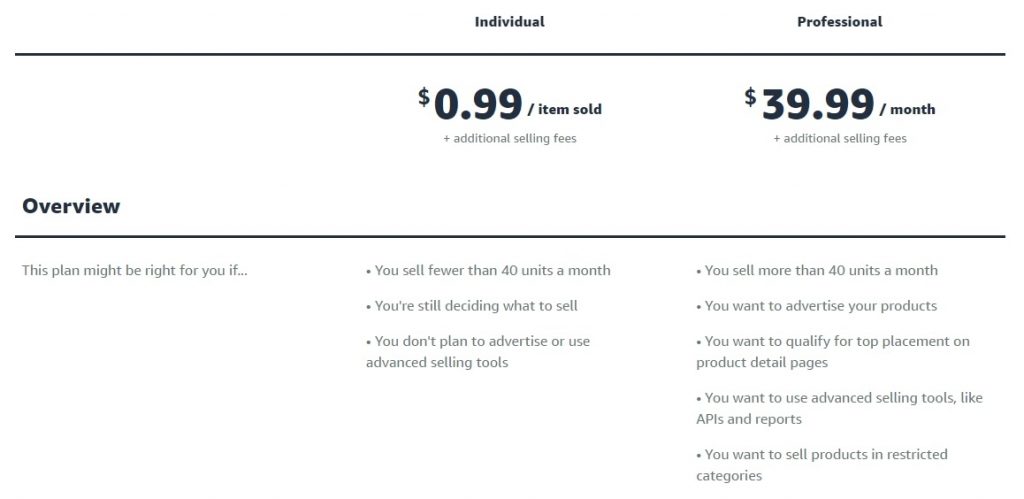Click the $39.99 per month price
Screen dimensions: 1024x499
coord(839,105)
